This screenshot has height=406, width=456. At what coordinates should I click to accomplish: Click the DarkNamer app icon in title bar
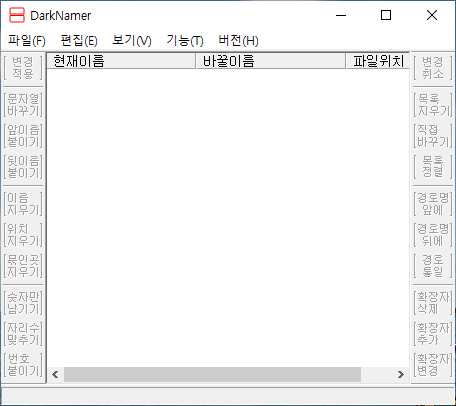coord(17,15)
